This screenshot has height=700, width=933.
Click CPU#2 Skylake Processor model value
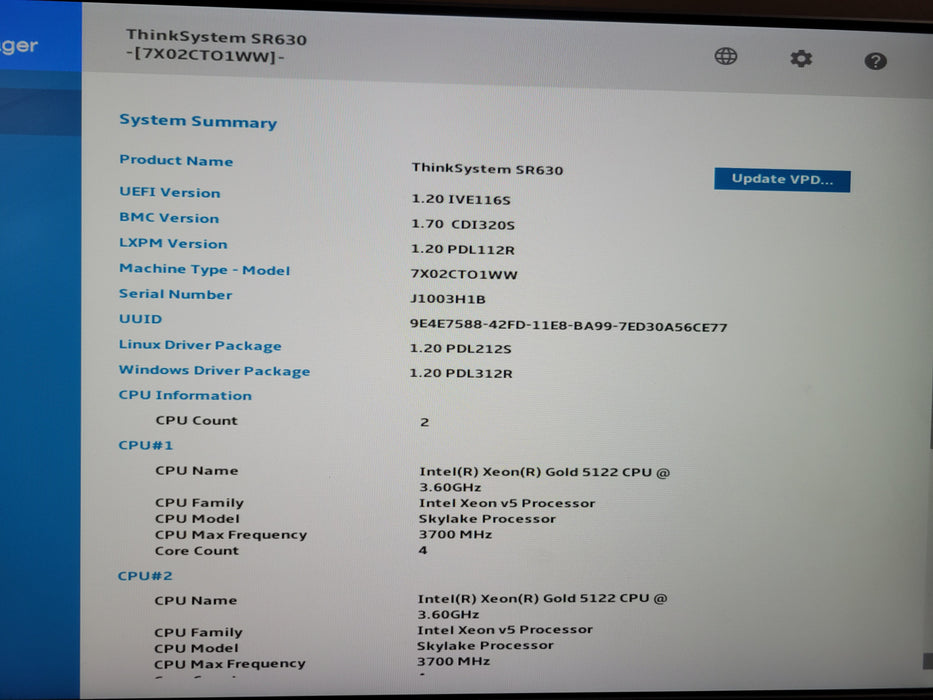coord(485,646)
